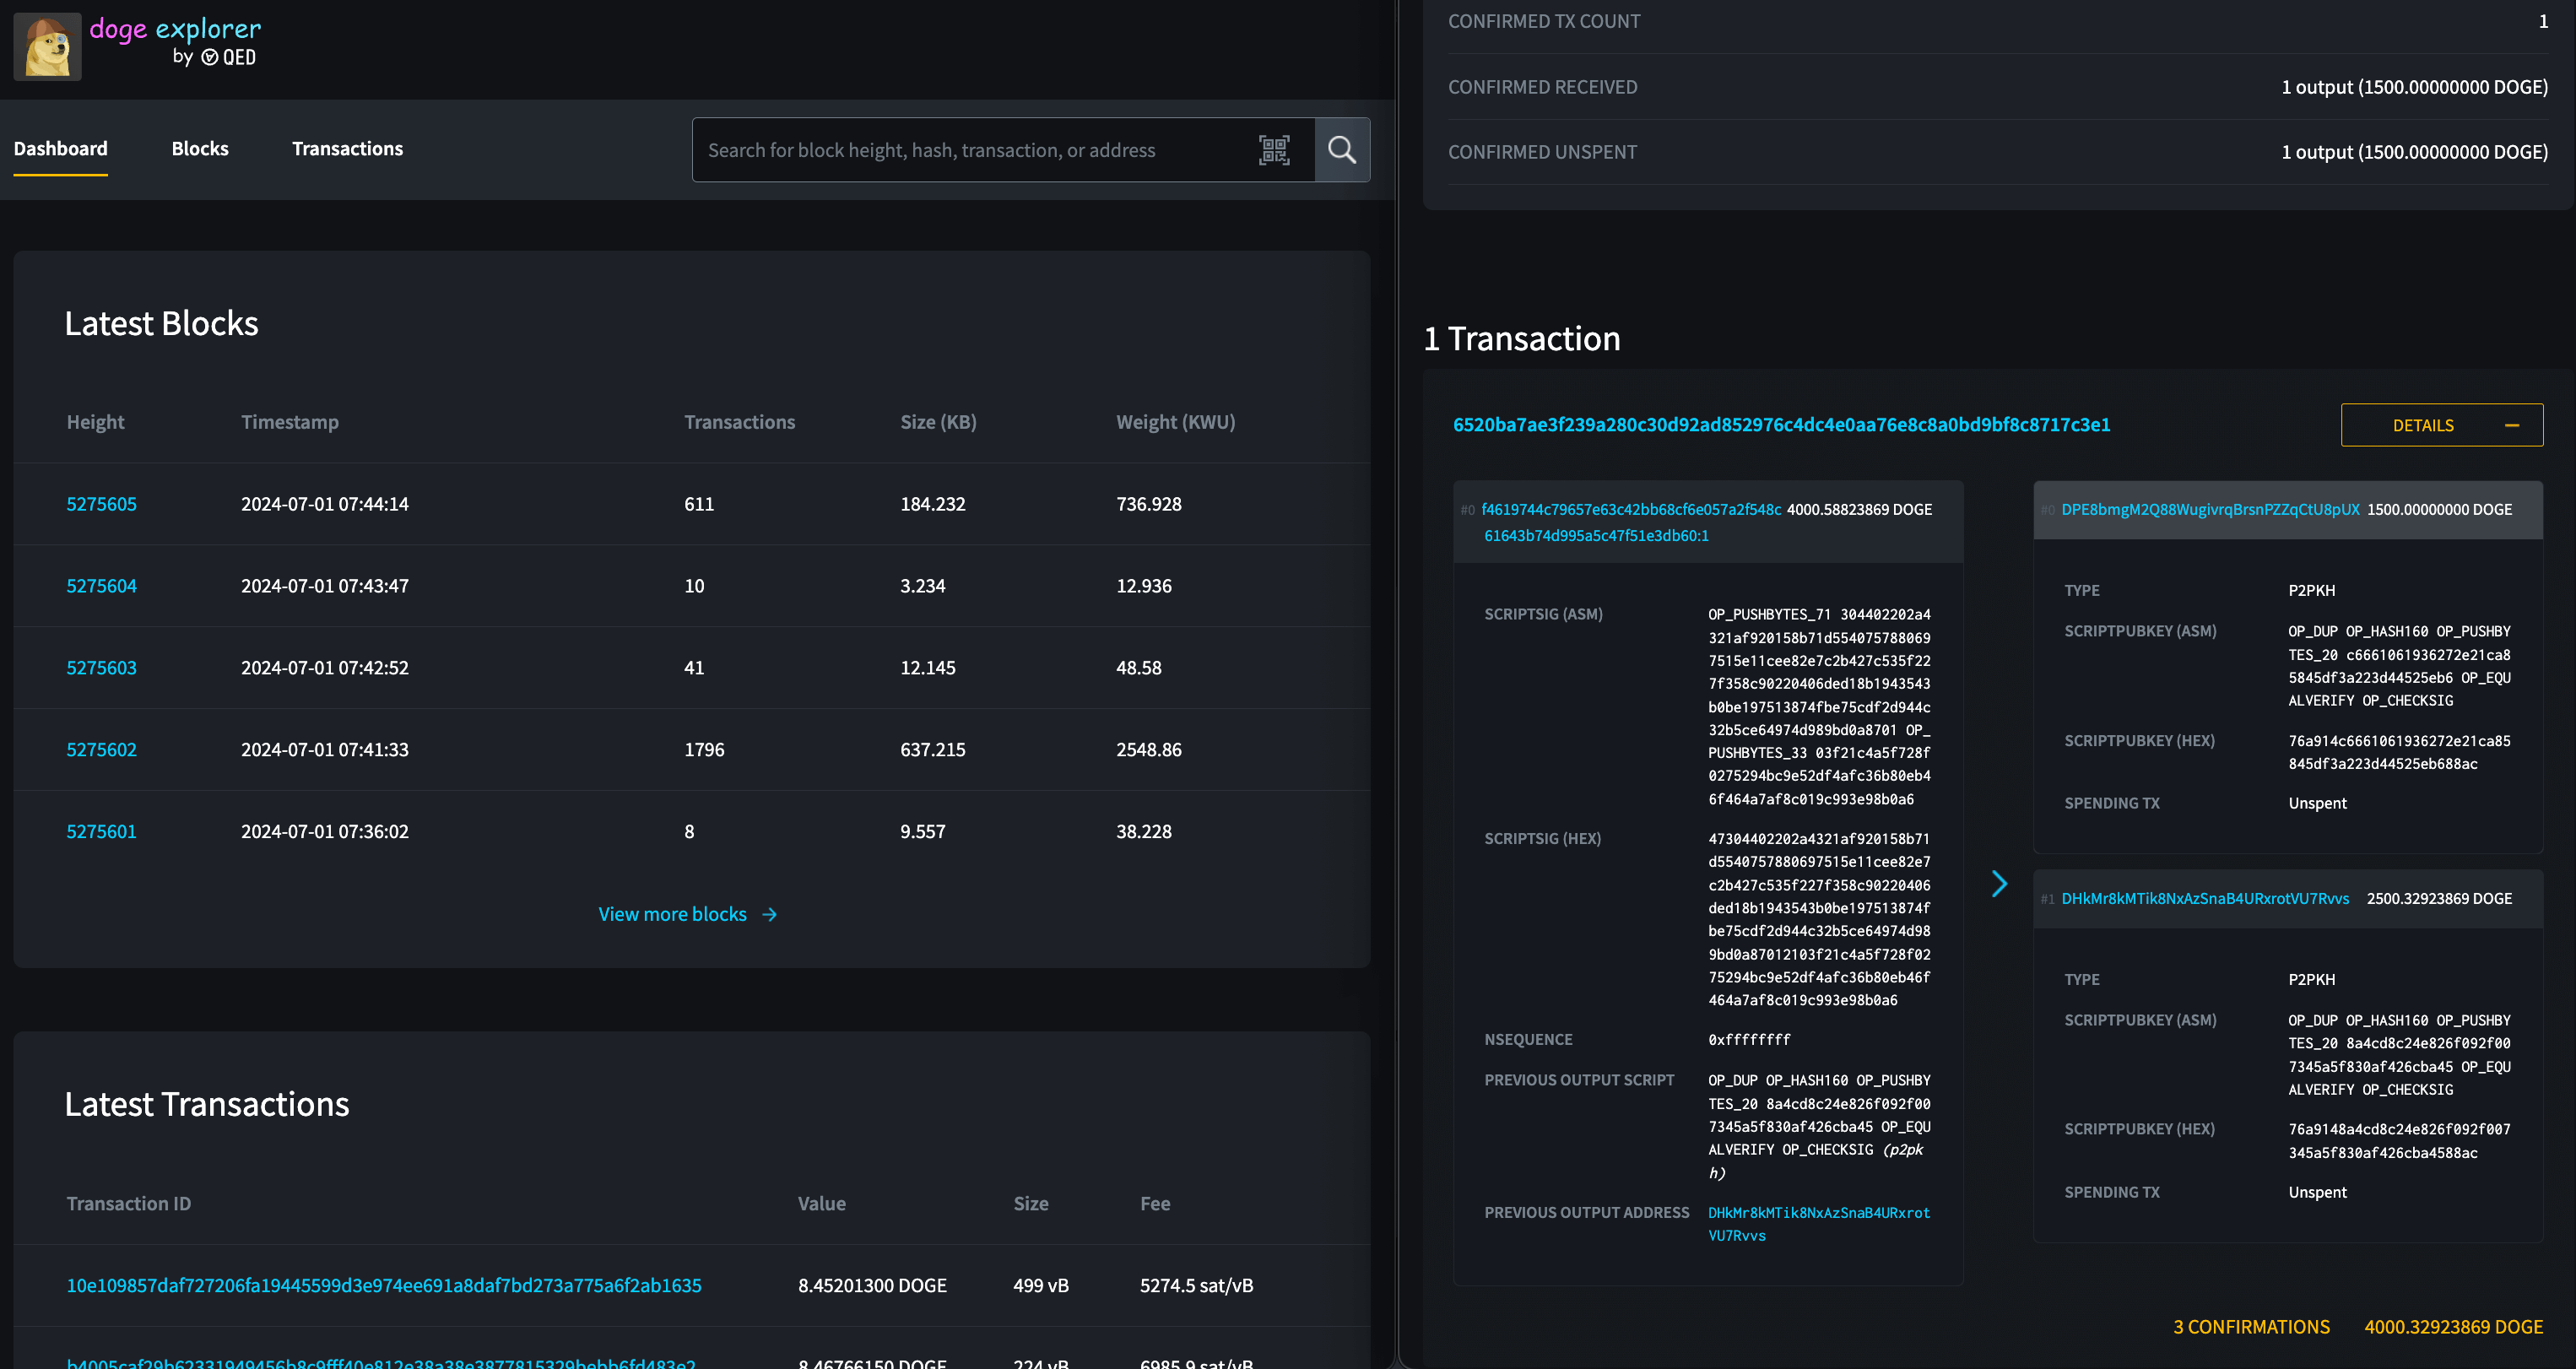Switch to the Blocks tab

tap(200, 148)
